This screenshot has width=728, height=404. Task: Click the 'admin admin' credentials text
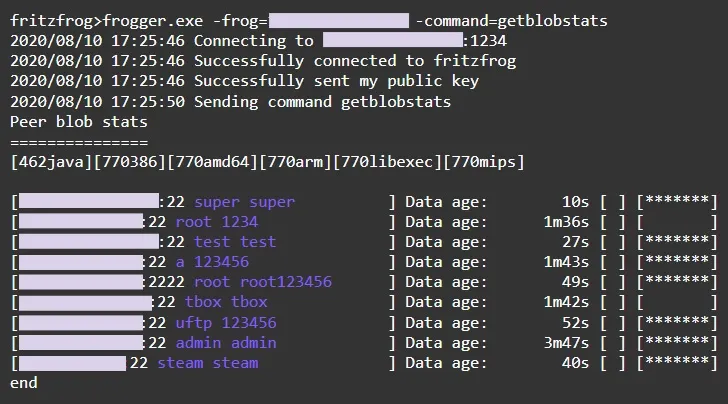(226, 343)
